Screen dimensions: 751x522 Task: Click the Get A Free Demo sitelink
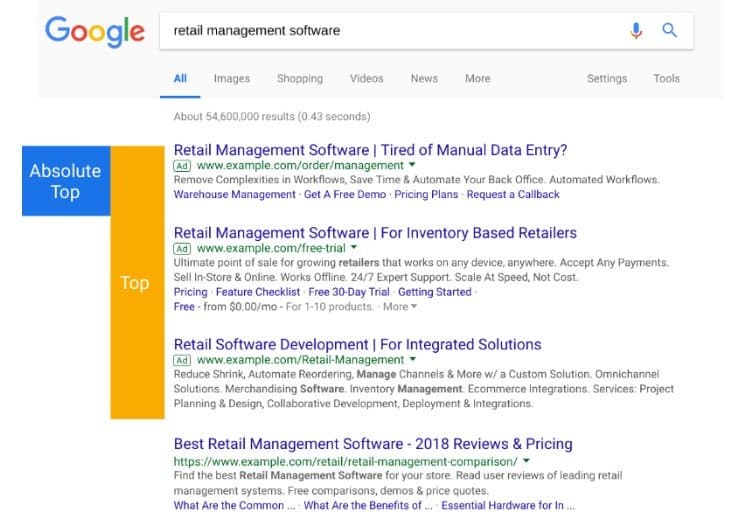click(x=345, y=194)
